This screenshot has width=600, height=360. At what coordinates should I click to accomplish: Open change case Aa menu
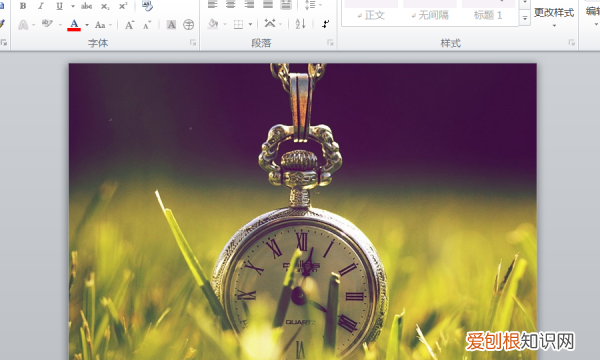click(100, 25)
